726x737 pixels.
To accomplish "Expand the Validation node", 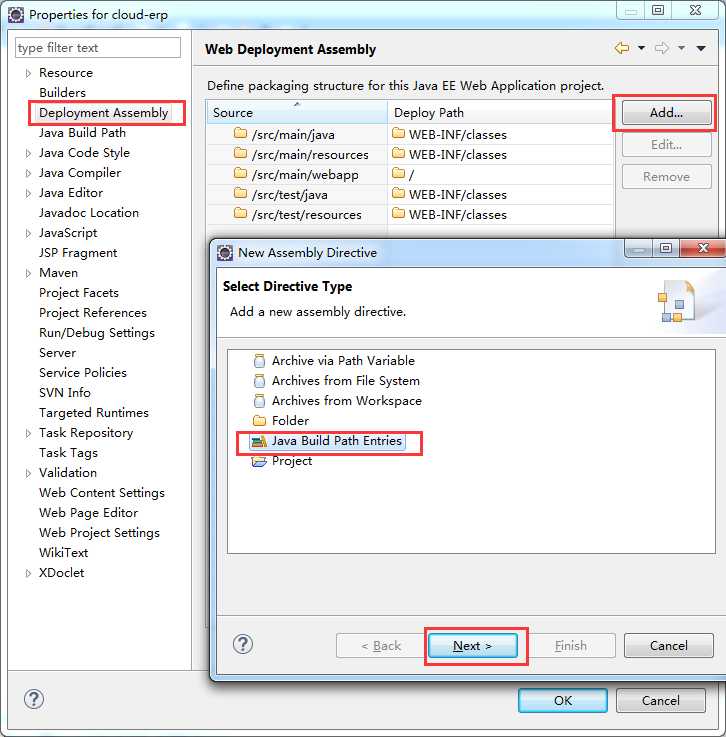I will [x=28, y=473].
